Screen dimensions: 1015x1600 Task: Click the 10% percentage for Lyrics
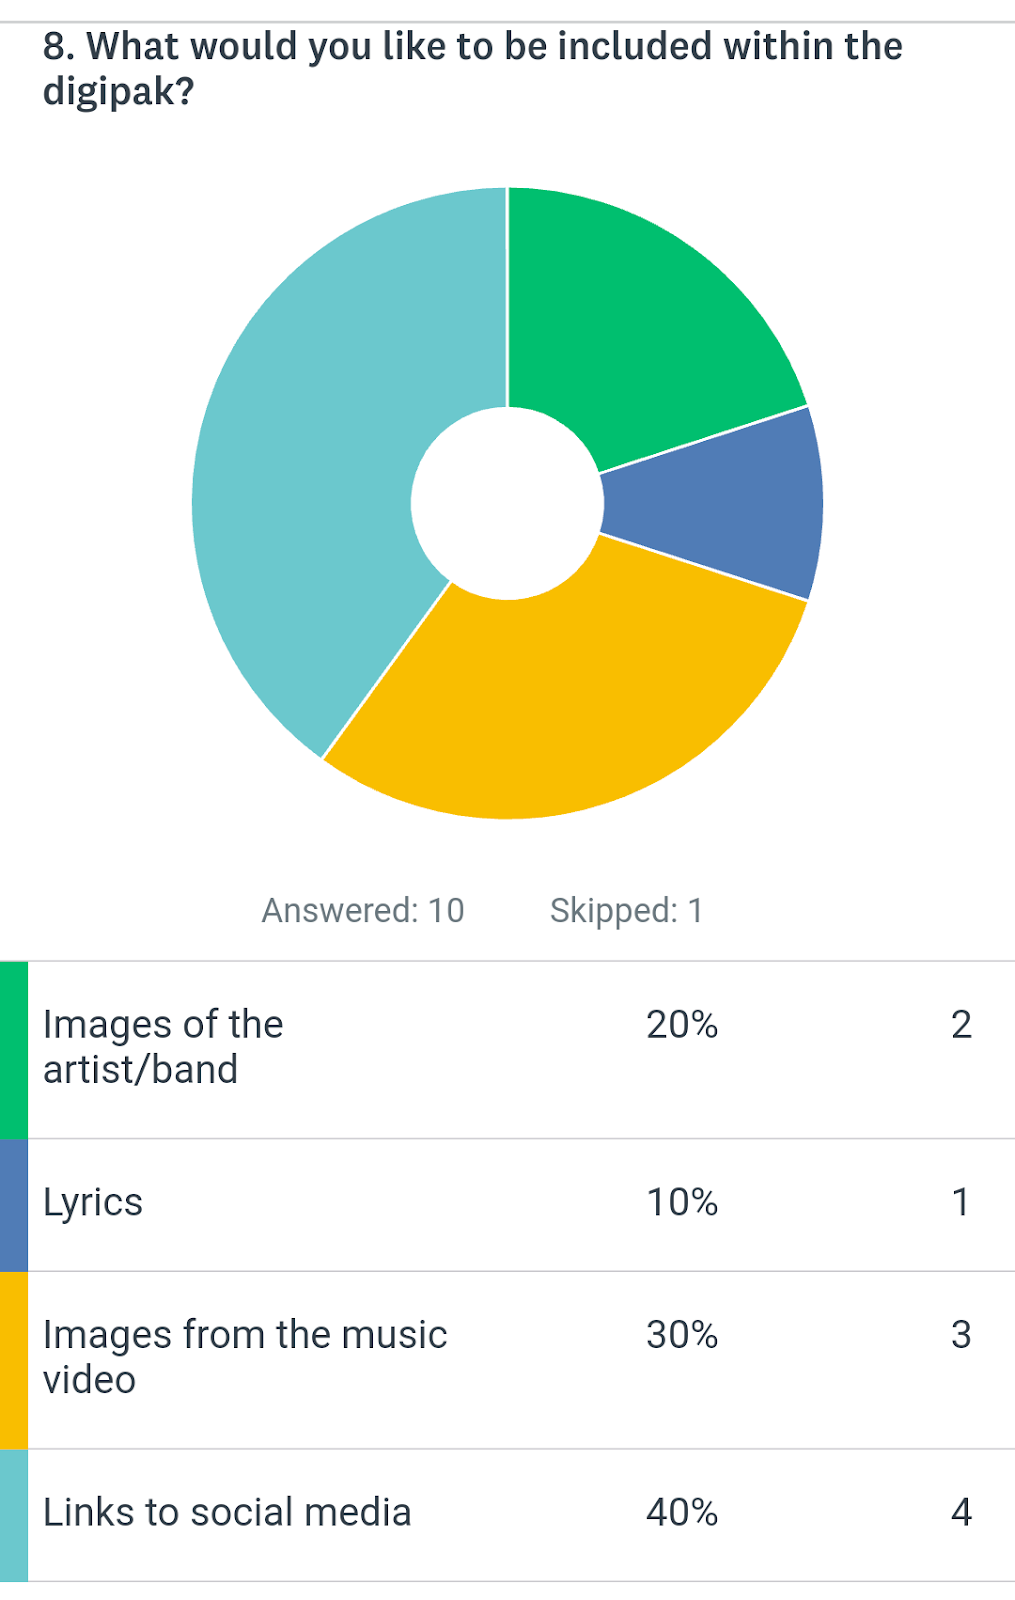tap(682, 1202)
